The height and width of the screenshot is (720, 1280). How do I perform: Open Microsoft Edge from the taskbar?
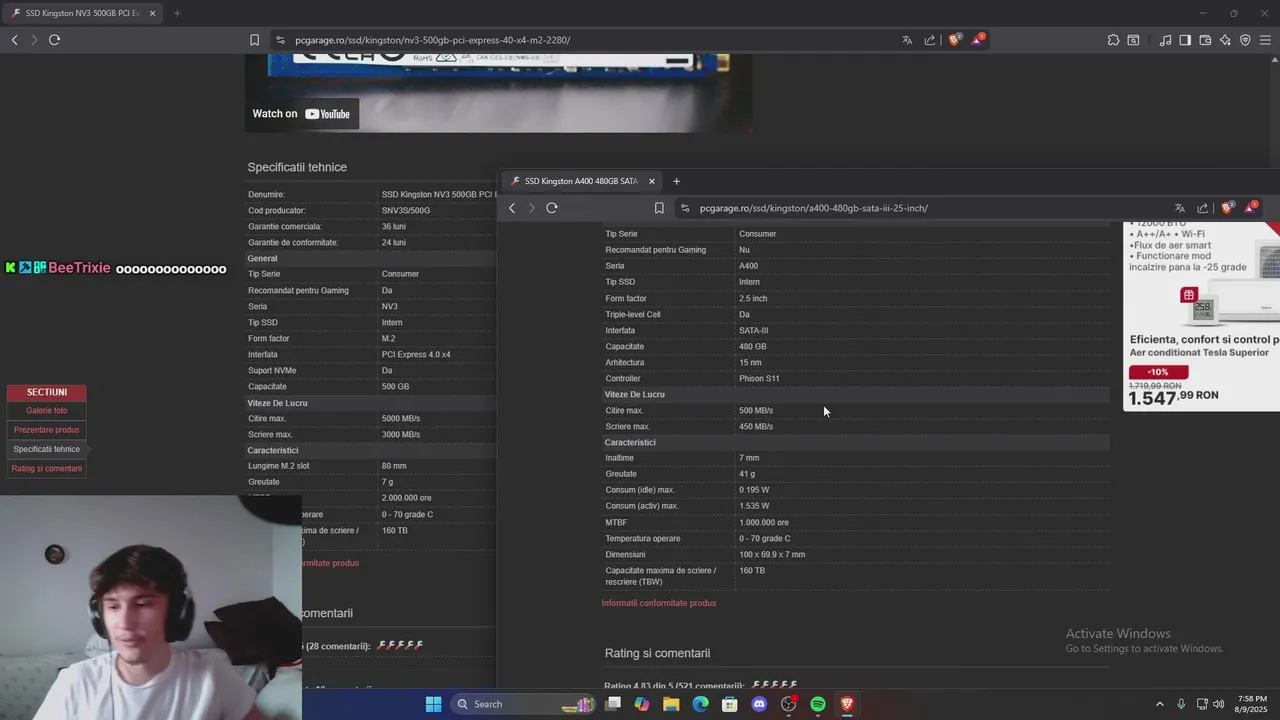coord(700,704)
